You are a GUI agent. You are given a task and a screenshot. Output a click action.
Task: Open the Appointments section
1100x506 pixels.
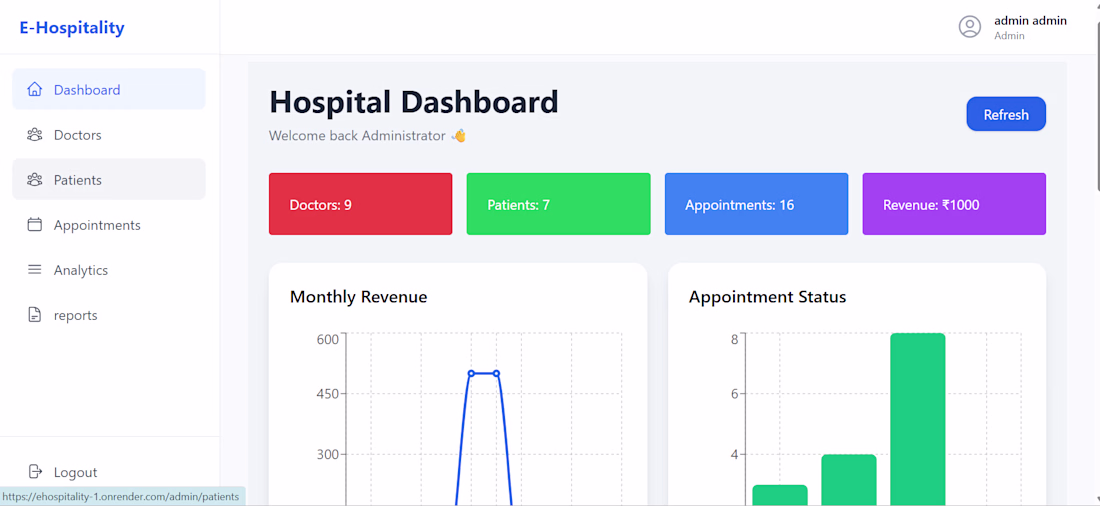[109, 225]
